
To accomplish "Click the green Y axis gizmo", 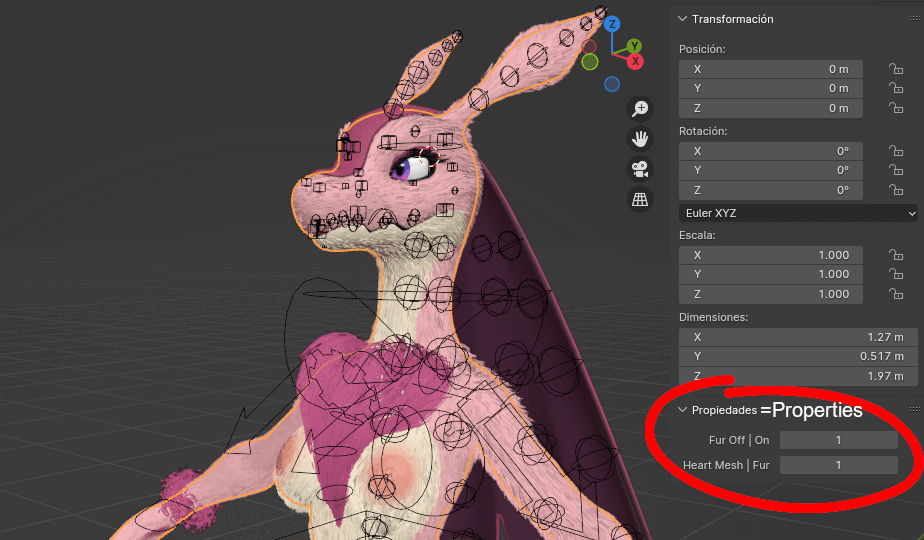I will tap(634, 46).
